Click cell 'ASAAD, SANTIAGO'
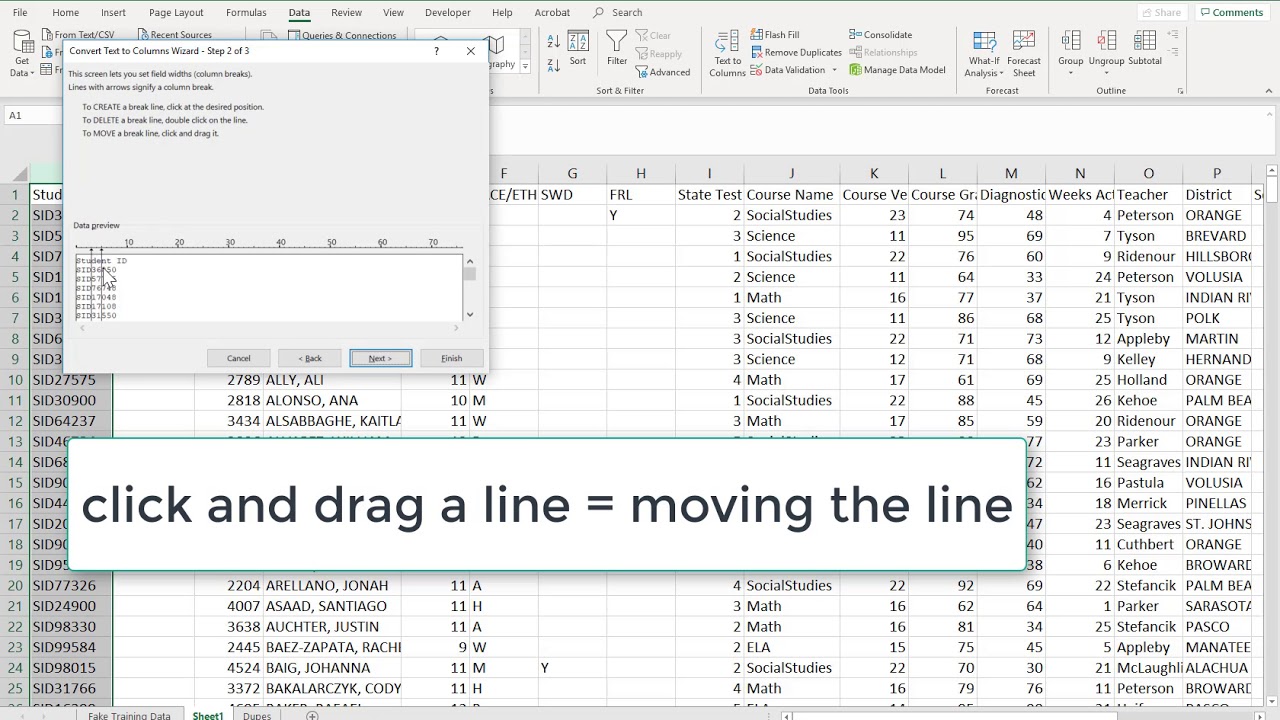1280x720 pixels. click(332, 606)
